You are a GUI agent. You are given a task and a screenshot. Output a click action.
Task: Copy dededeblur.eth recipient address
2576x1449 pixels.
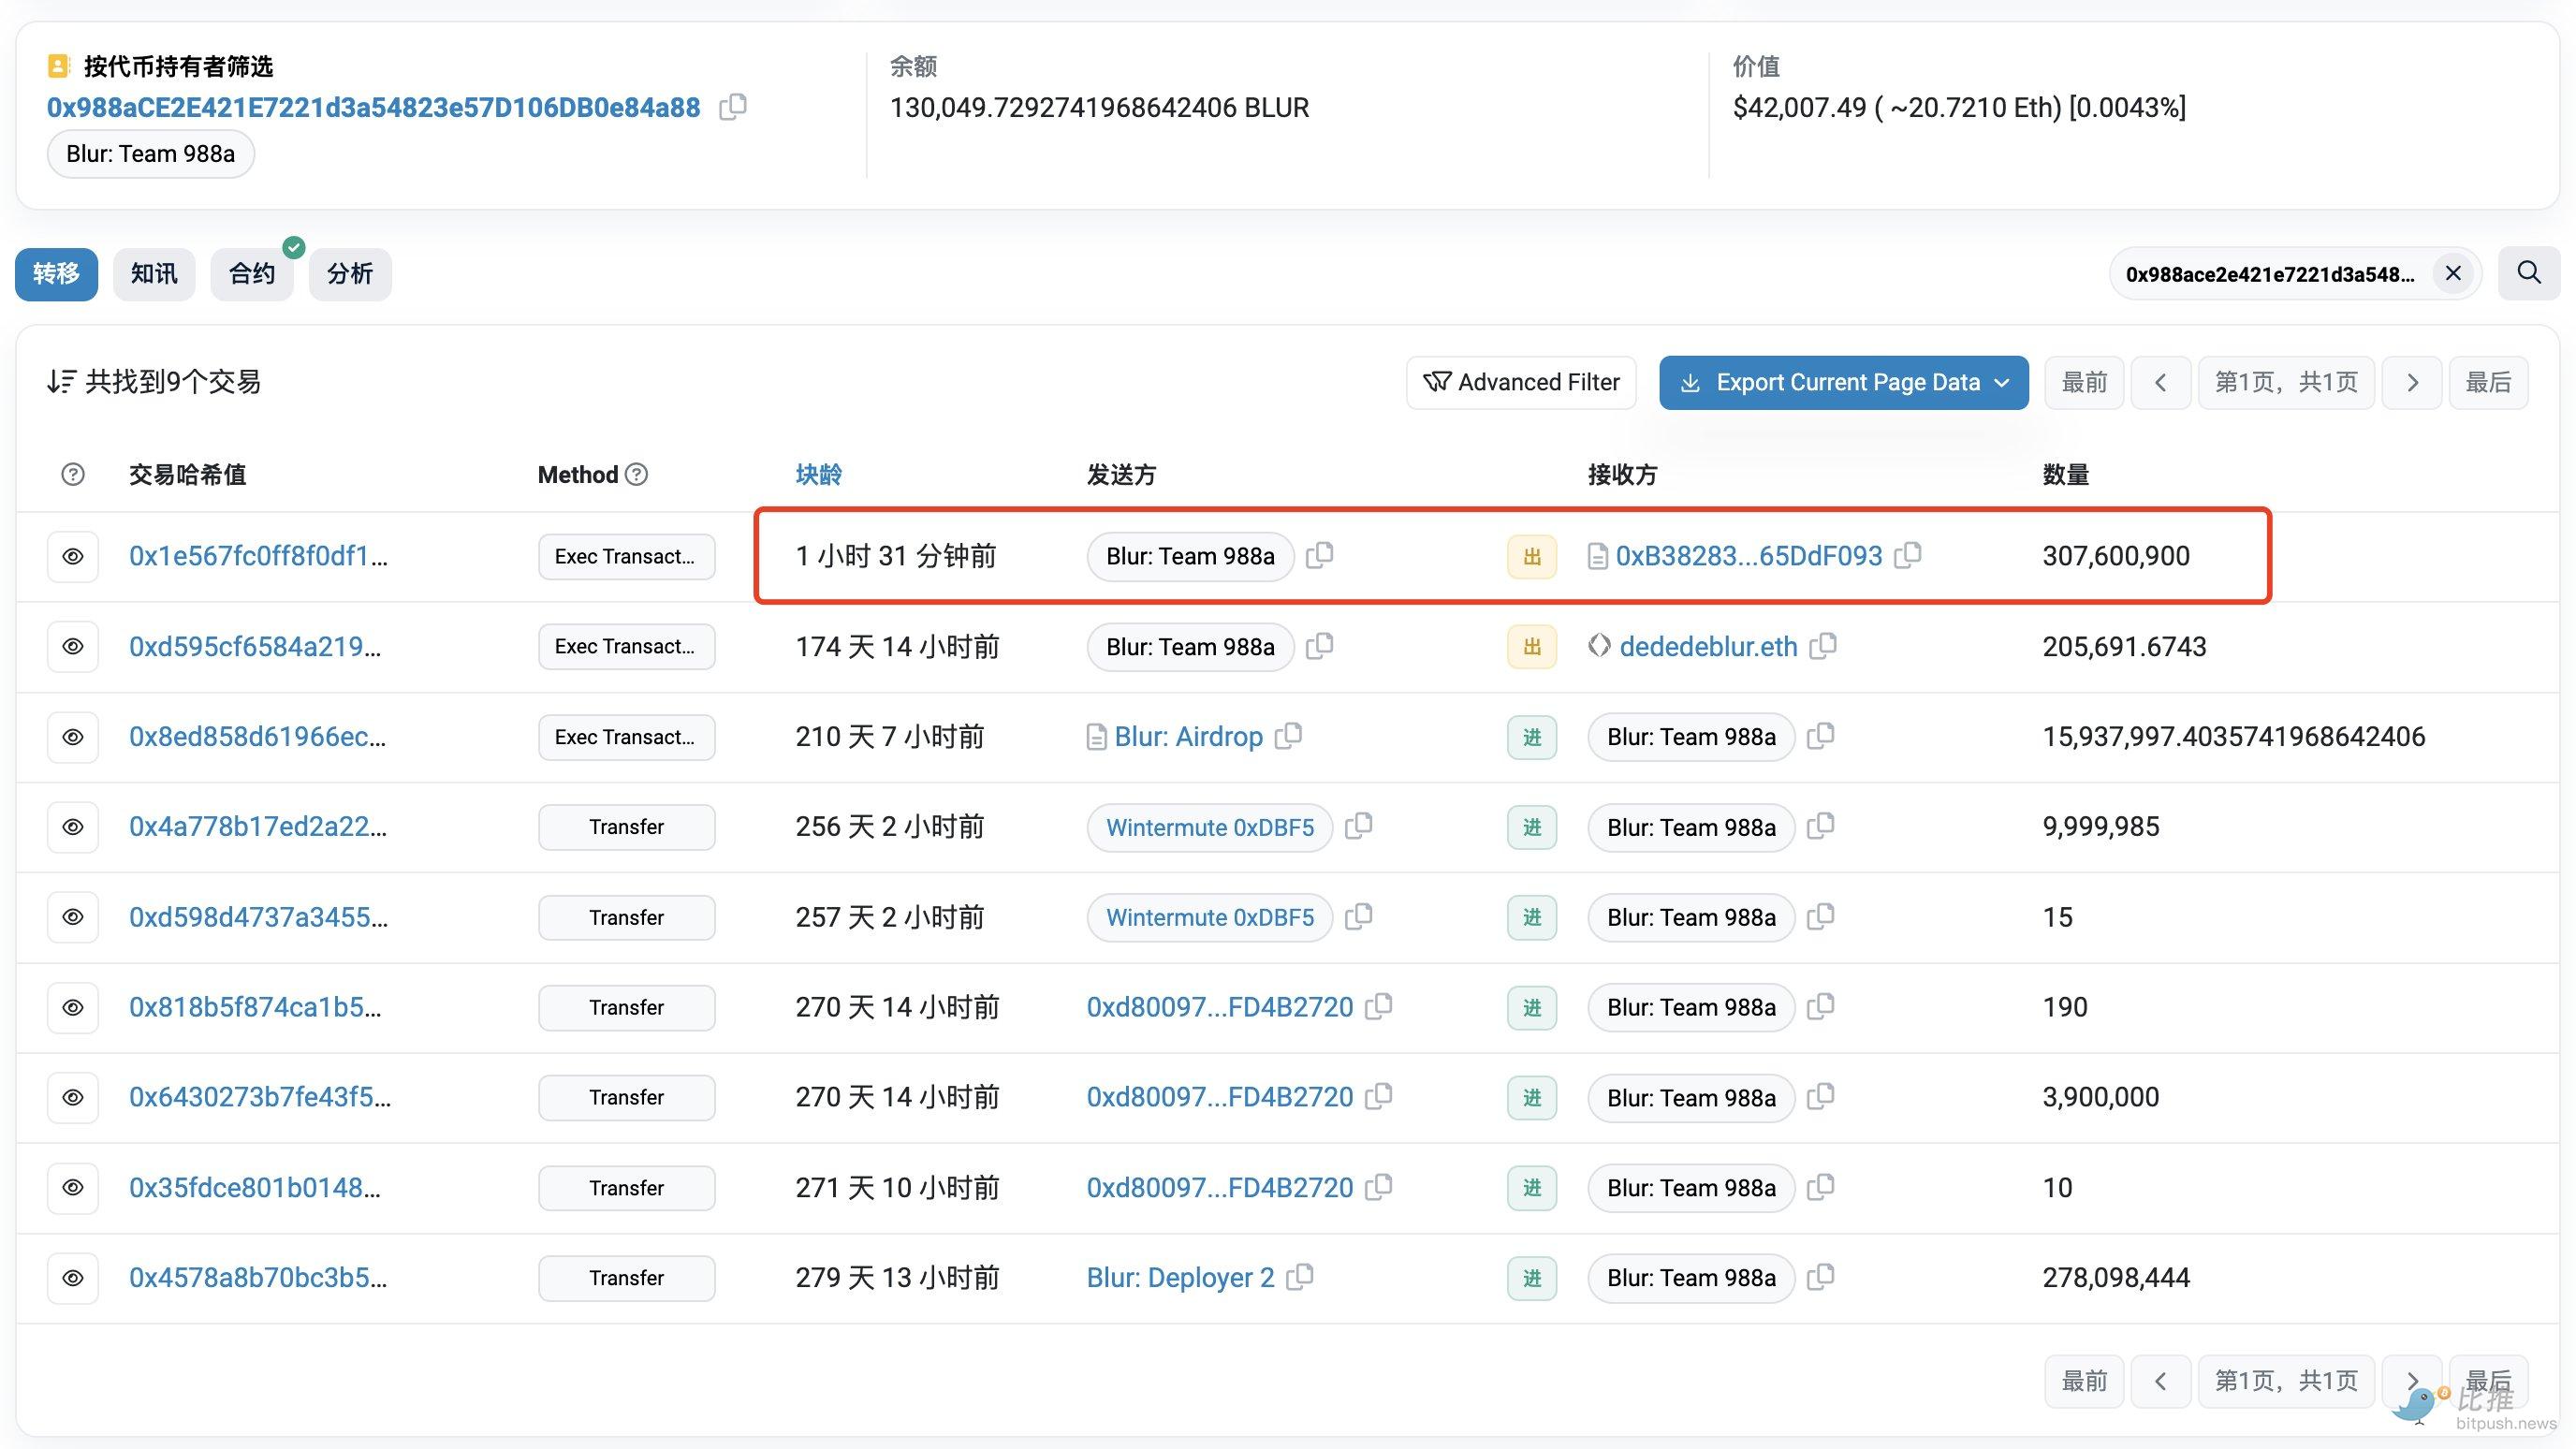click(x=1823, y=646)
